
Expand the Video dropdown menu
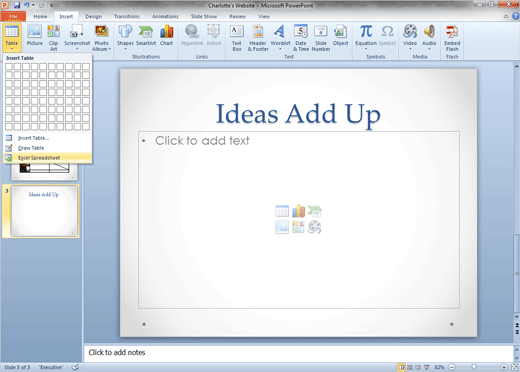tap(410, 49)
